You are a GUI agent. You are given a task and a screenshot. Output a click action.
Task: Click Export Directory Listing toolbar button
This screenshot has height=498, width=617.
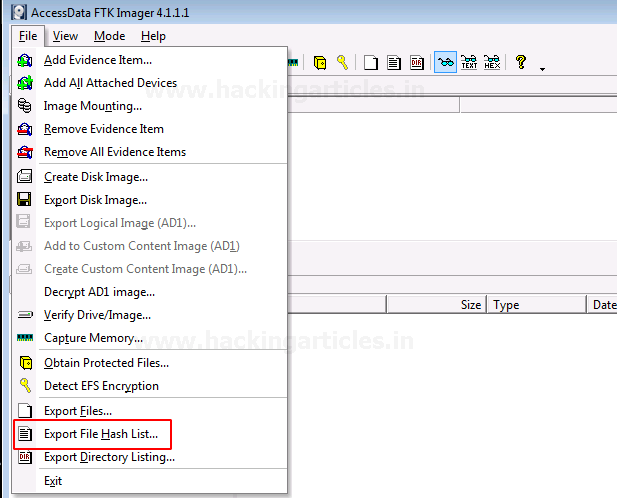point(417,63)
